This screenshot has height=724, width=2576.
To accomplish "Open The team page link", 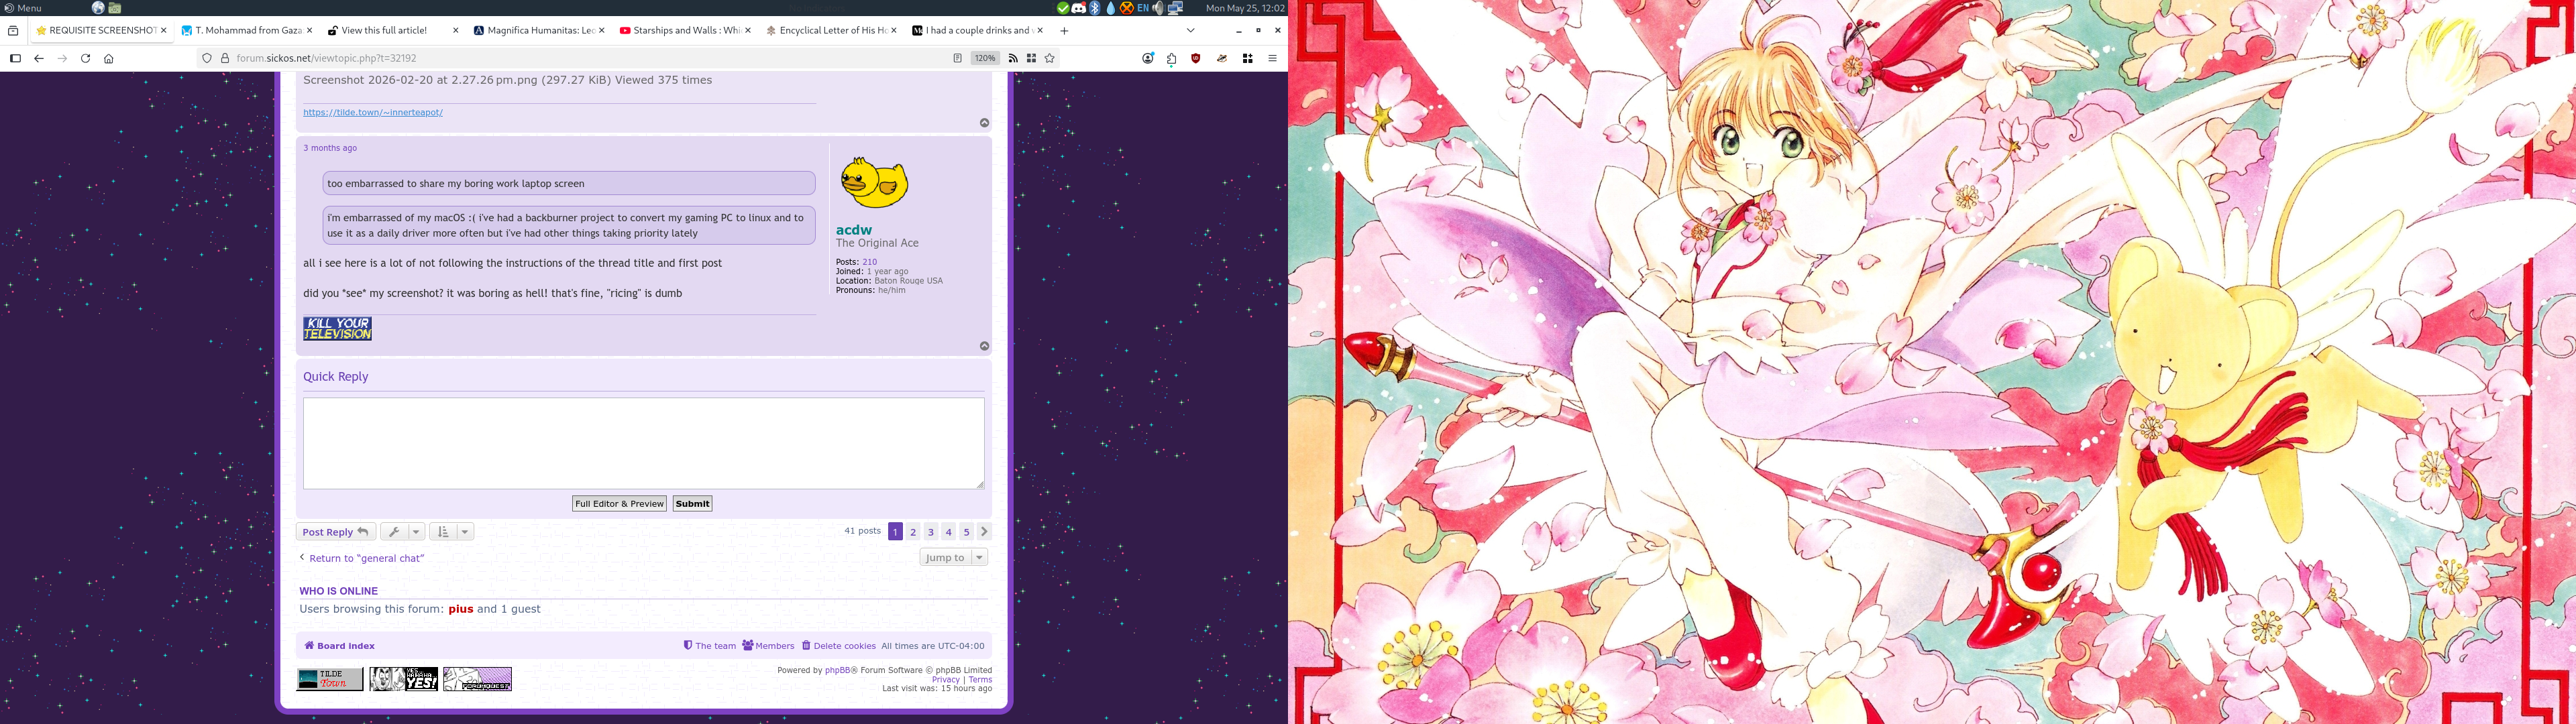I will (x=709, y=646).
